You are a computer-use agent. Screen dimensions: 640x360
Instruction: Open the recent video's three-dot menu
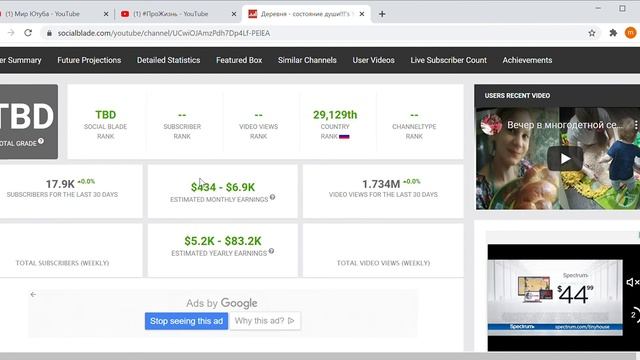(x=636, y=125)
